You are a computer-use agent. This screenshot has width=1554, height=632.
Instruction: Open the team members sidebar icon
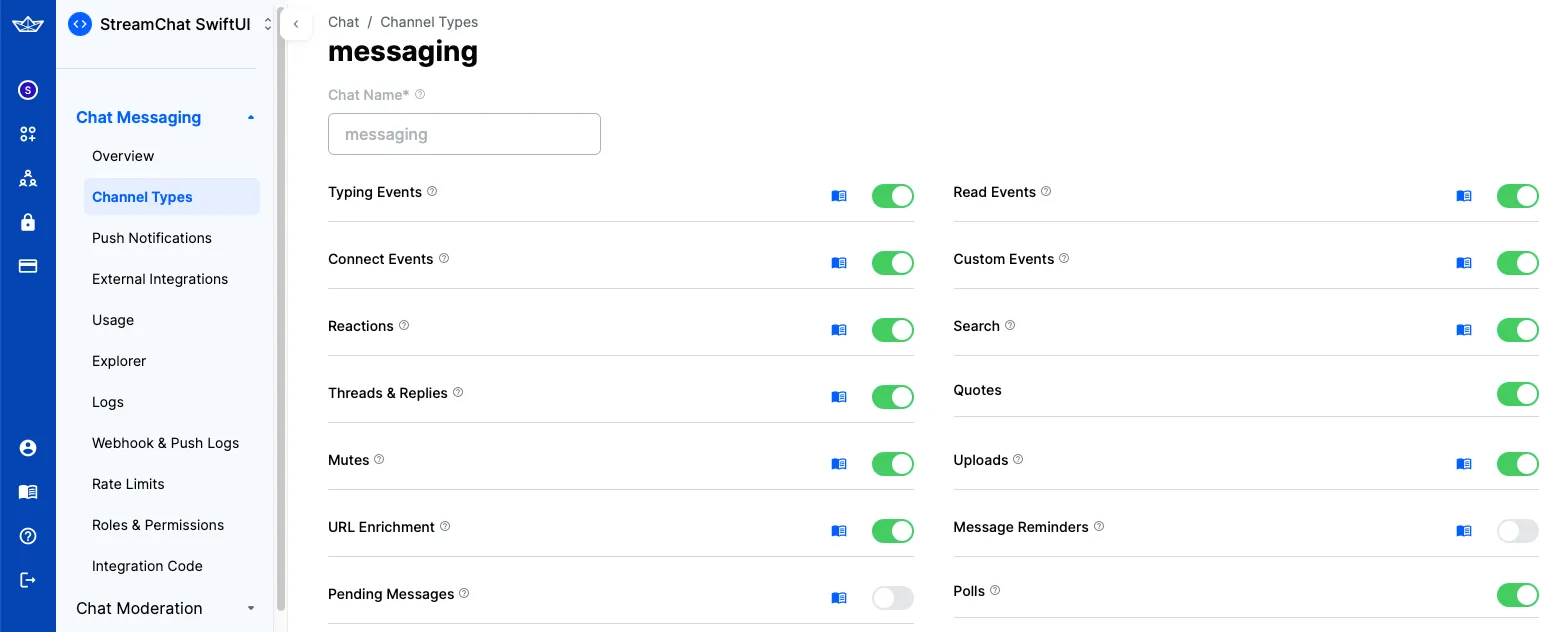click(x=27, y=178)
